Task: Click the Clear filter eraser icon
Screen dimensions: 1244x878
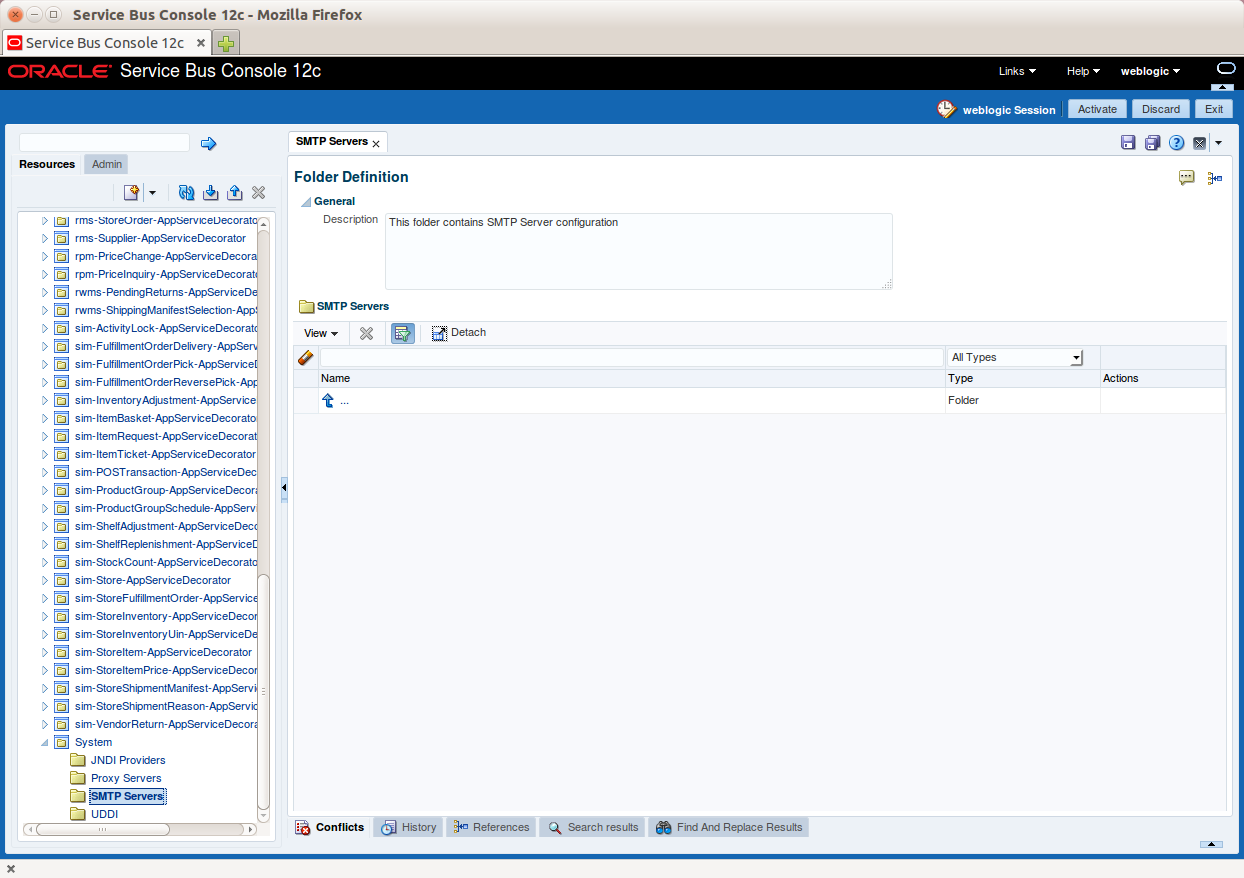Action: (x=306, y=357)
